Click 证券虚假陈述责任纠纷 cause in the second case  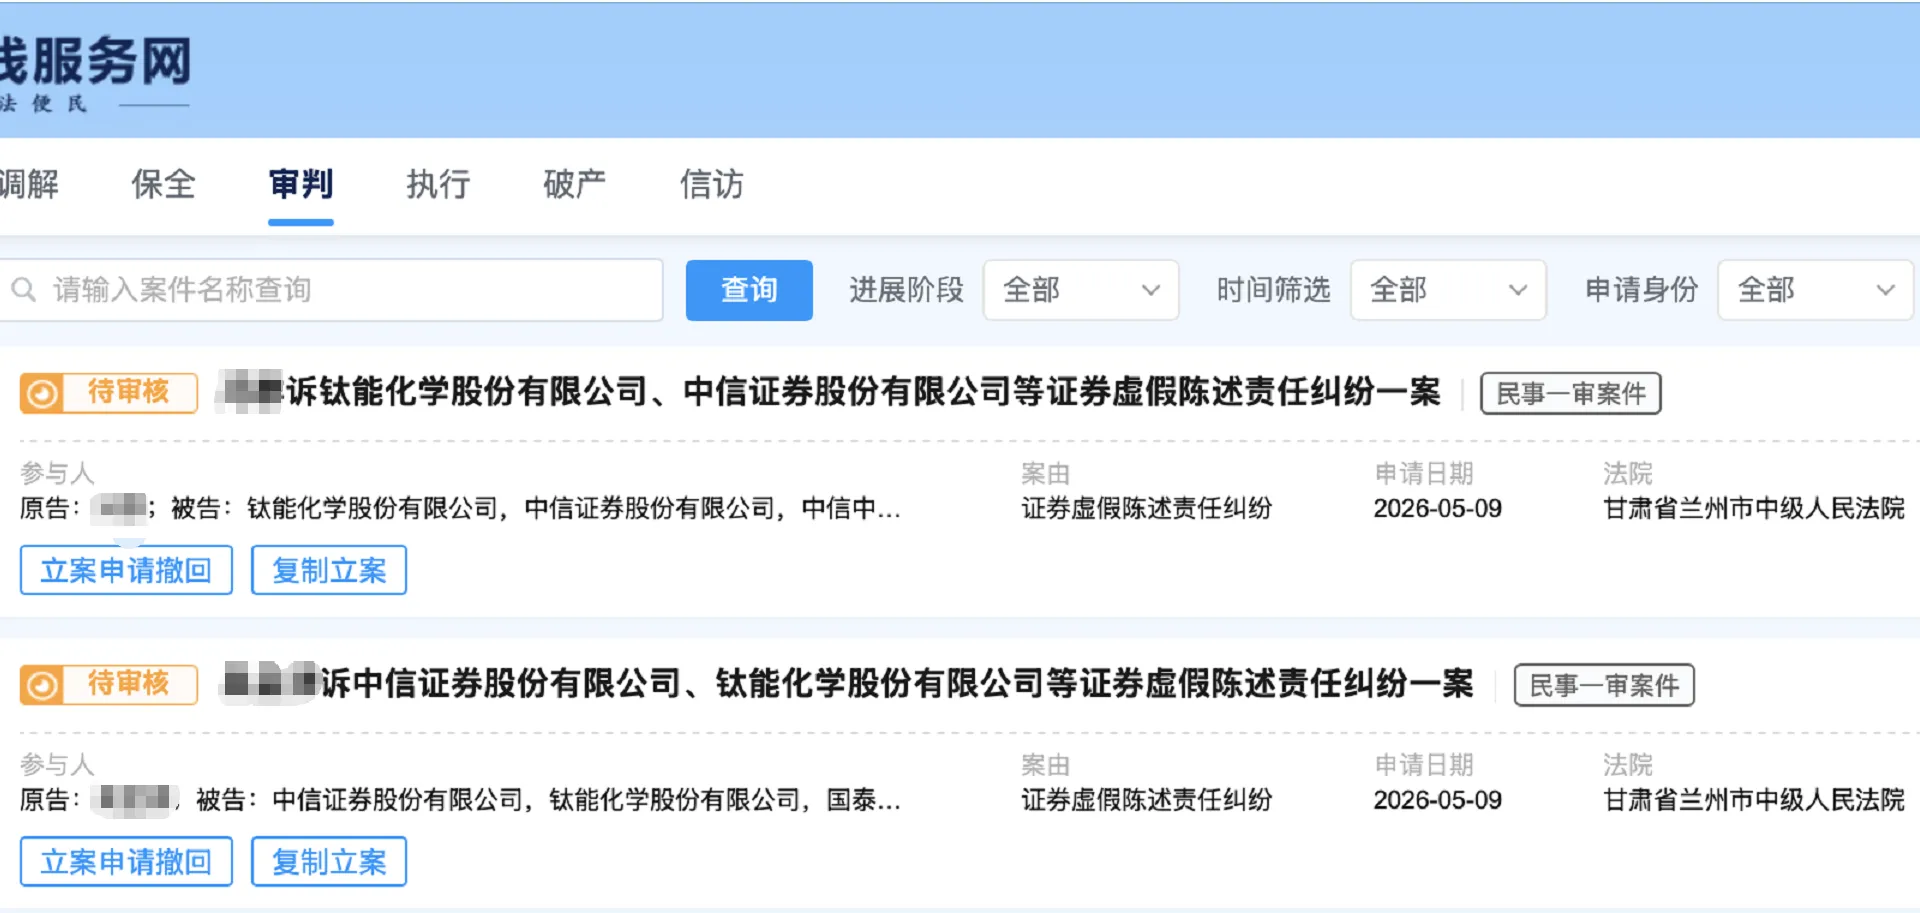[1146, 800]
